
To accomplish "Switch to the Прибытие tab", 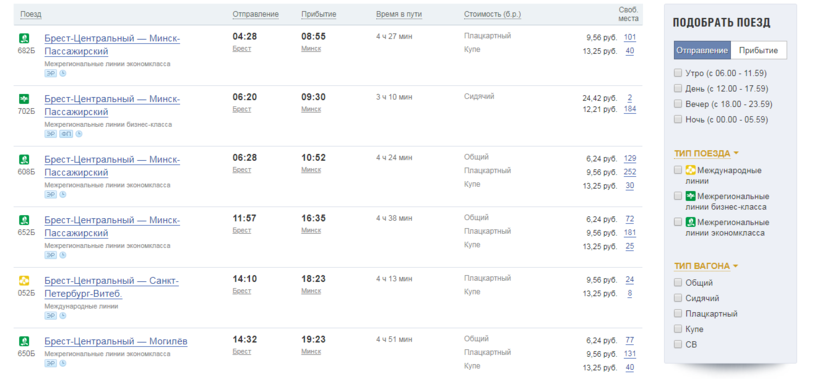I will pos(758,50).
